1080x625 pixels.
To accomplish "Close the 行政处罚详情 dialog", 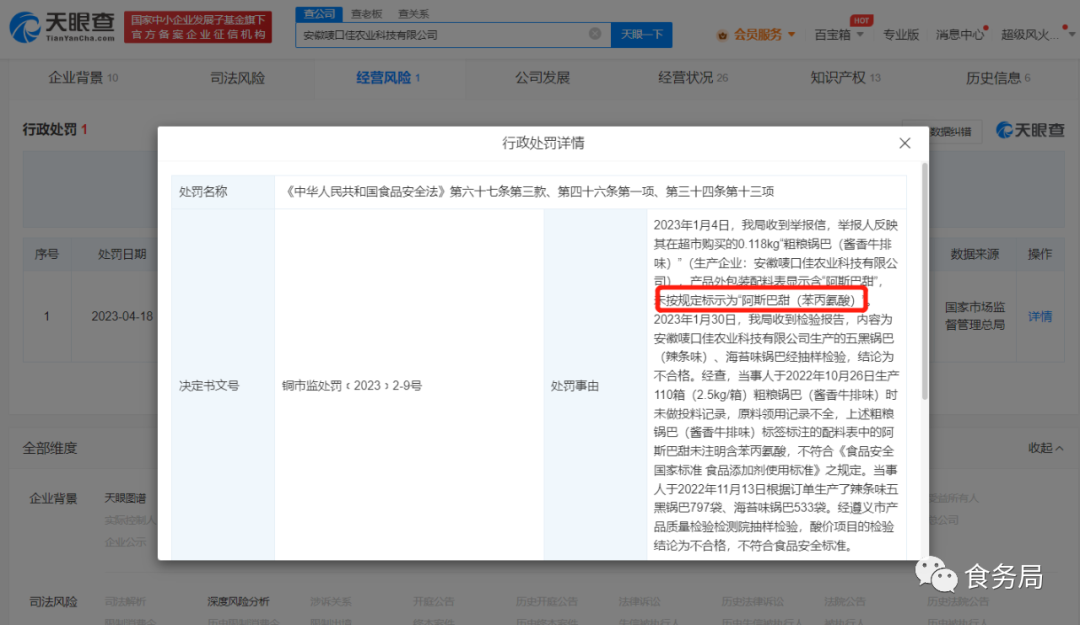I will tap(904, 143).
